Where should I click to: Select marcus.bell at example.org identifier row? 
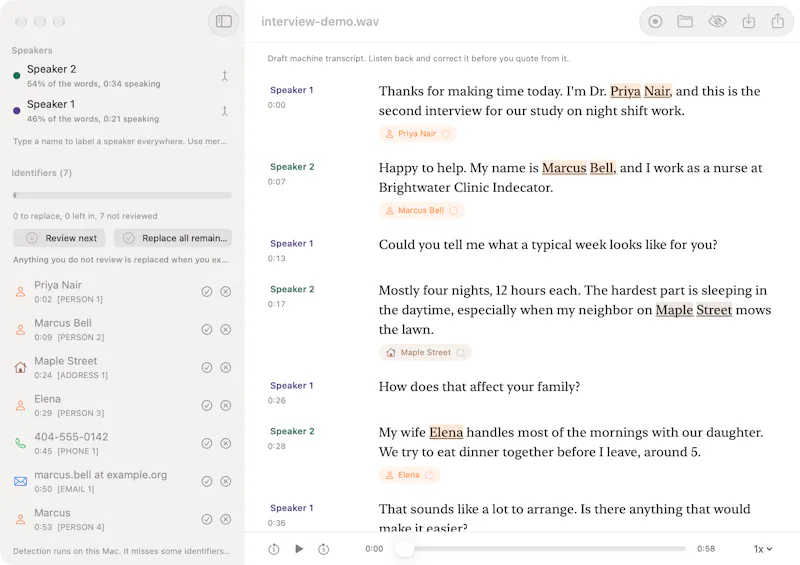[121, 481]
